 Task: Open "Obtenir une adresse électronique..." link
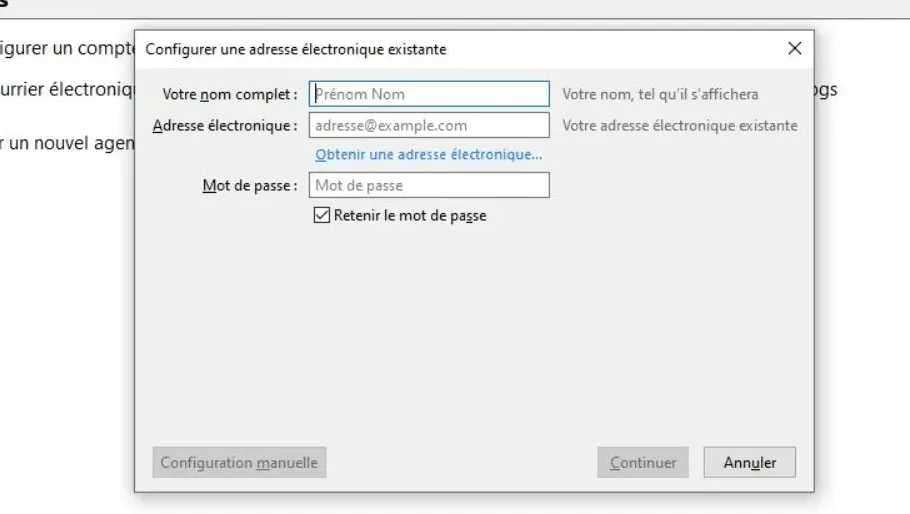click(428, 155)
